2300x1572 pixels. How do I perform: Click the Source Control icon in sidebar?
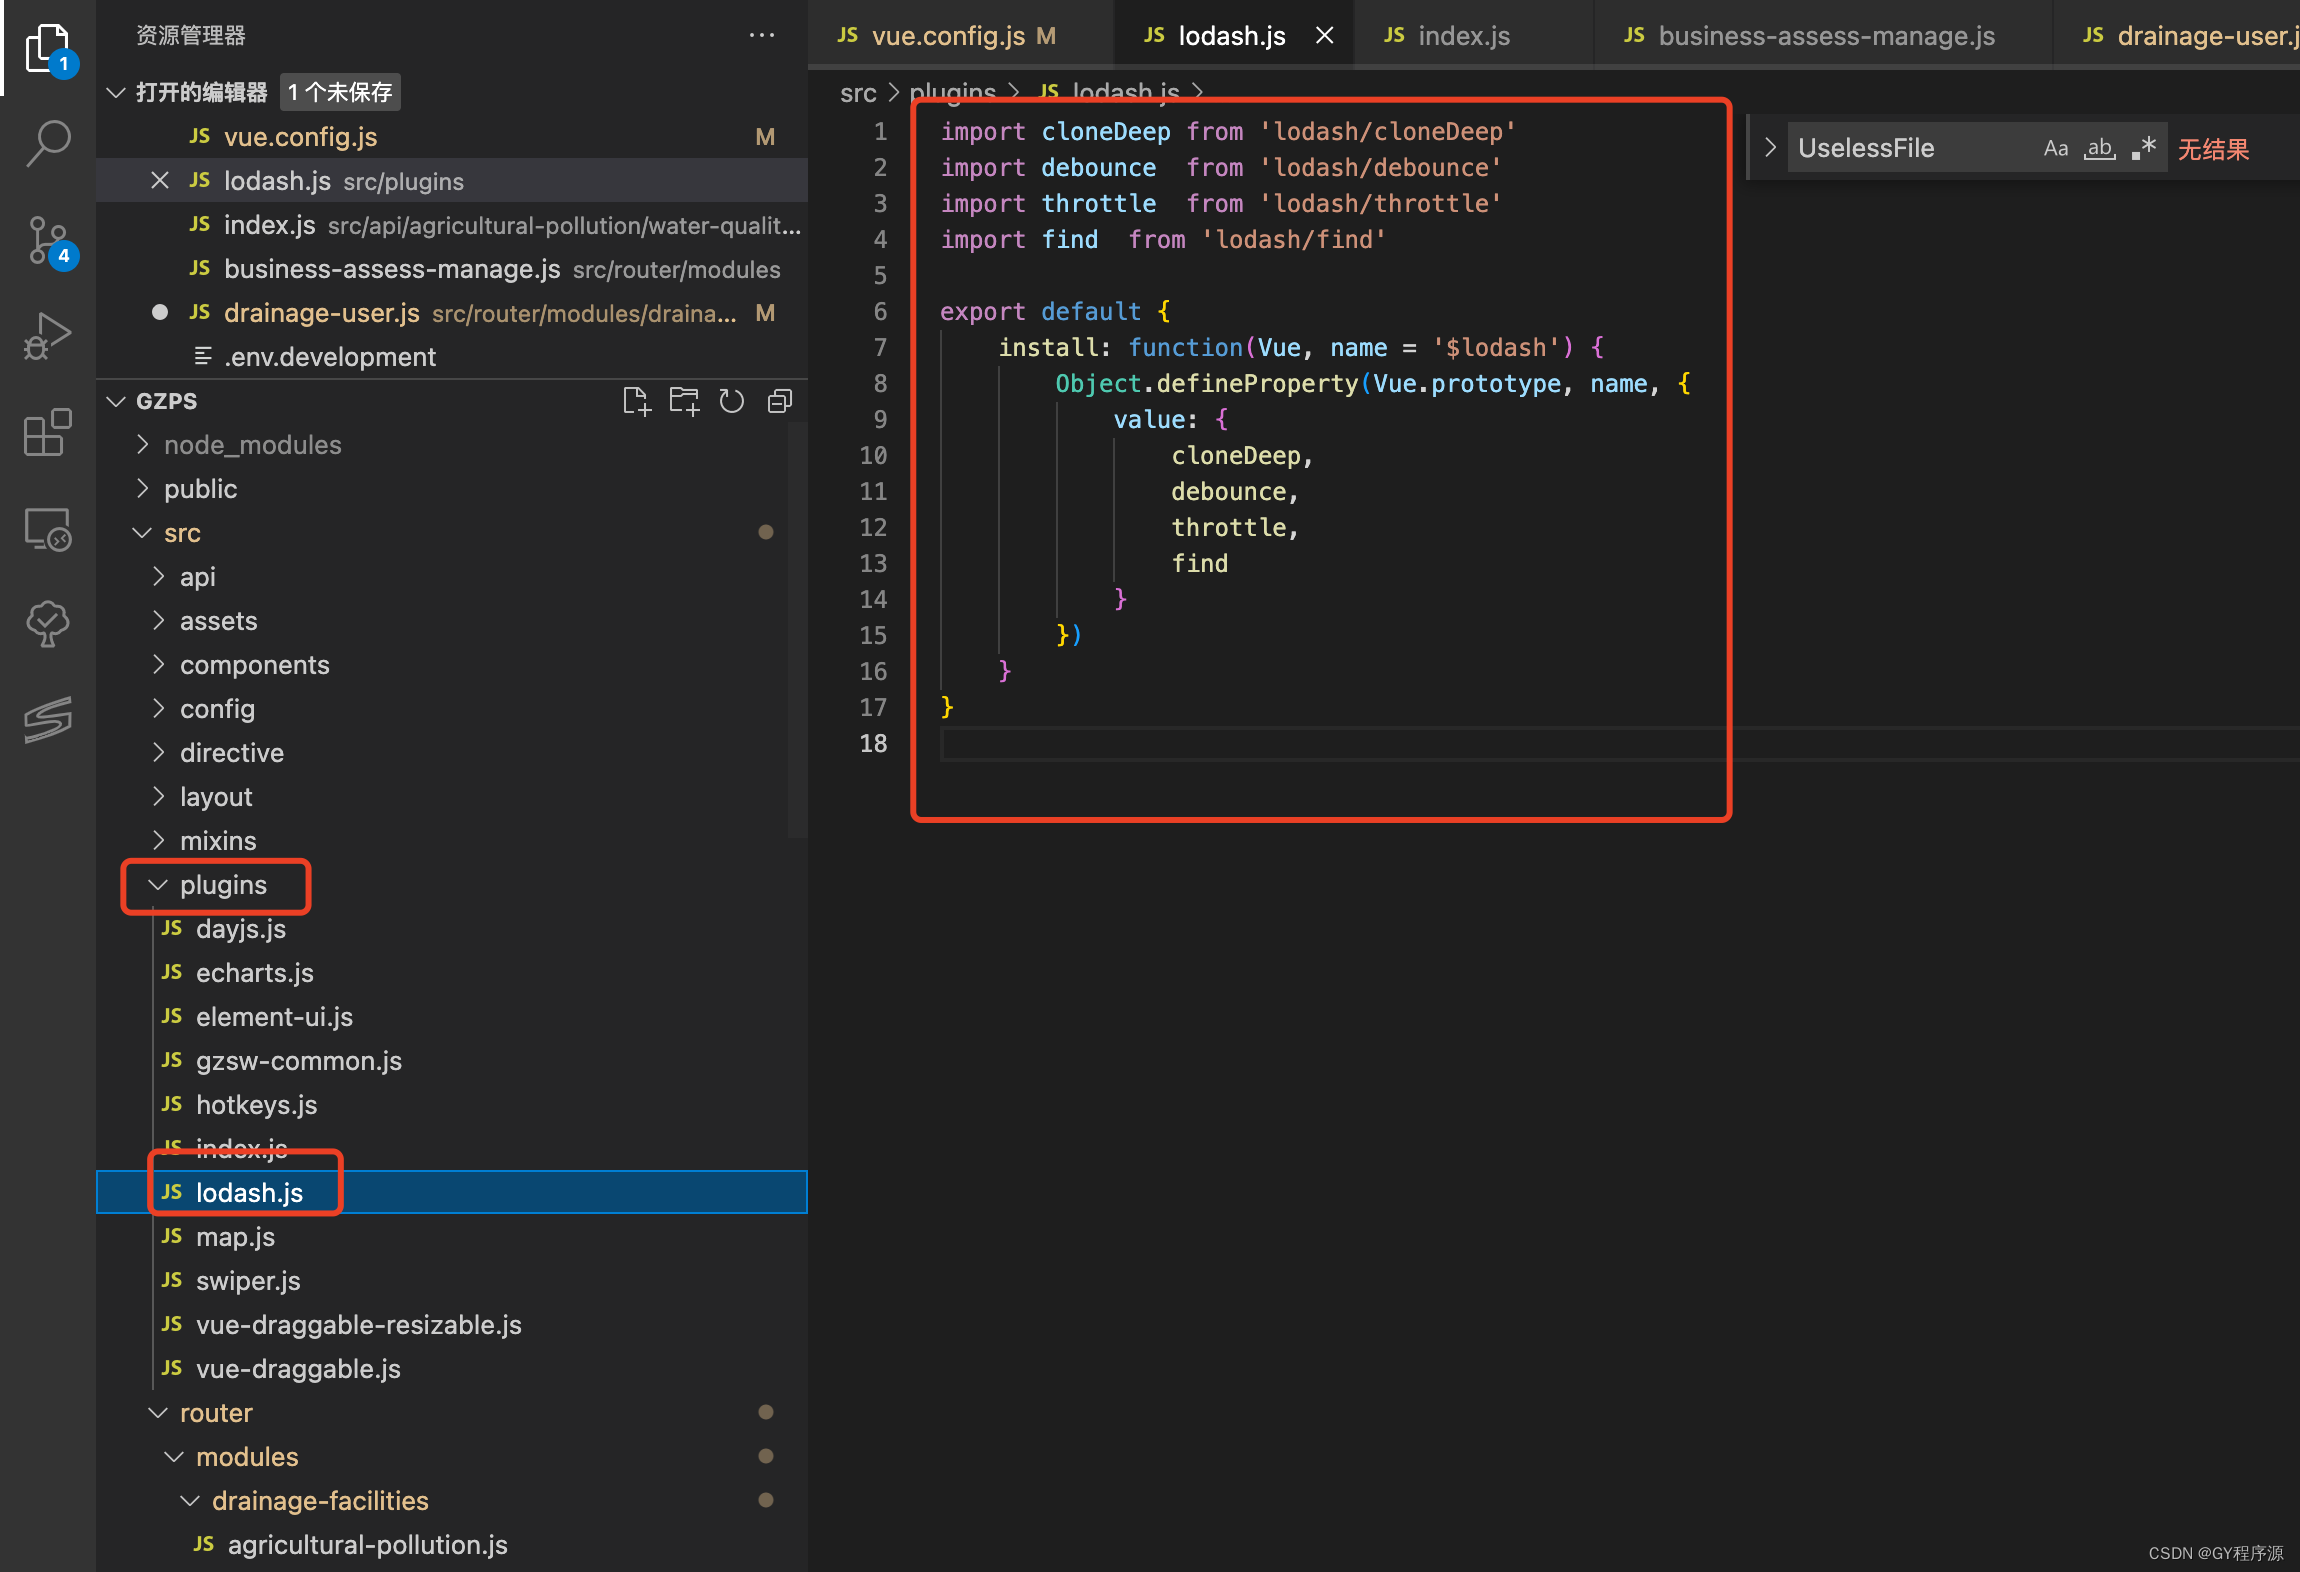pos(47,241)
